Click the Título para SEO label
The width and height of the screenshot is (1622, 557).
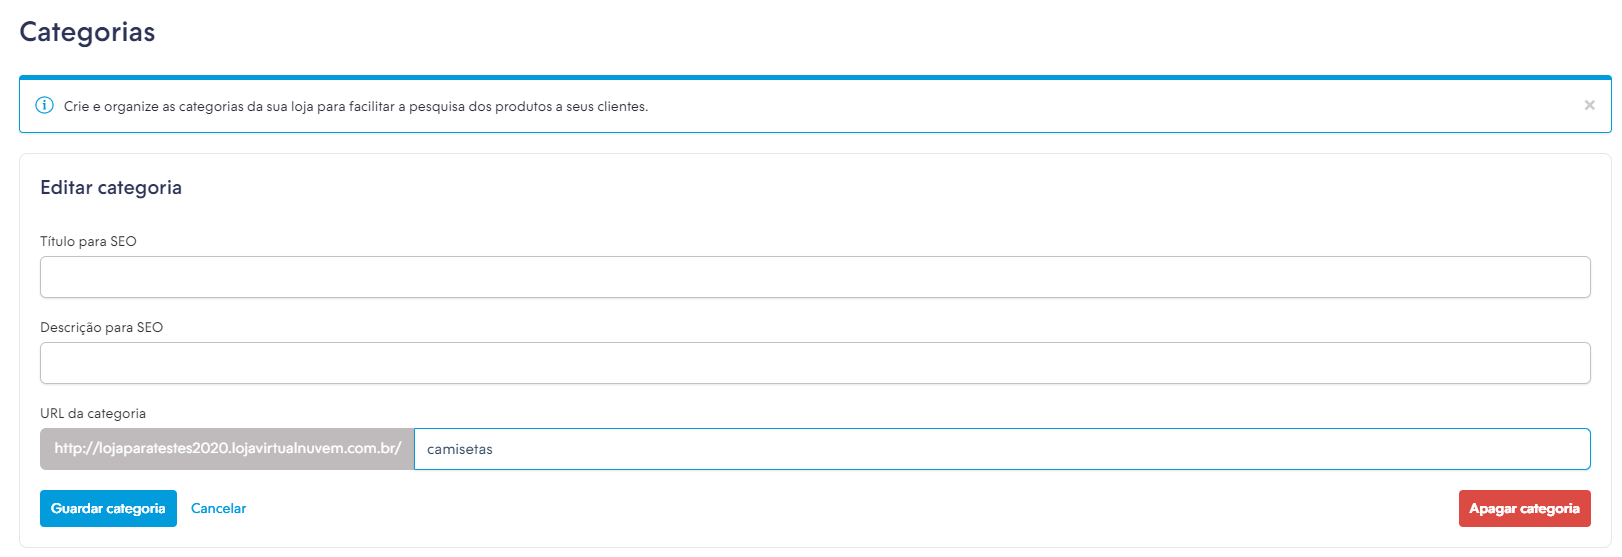[x=88, y=241]
